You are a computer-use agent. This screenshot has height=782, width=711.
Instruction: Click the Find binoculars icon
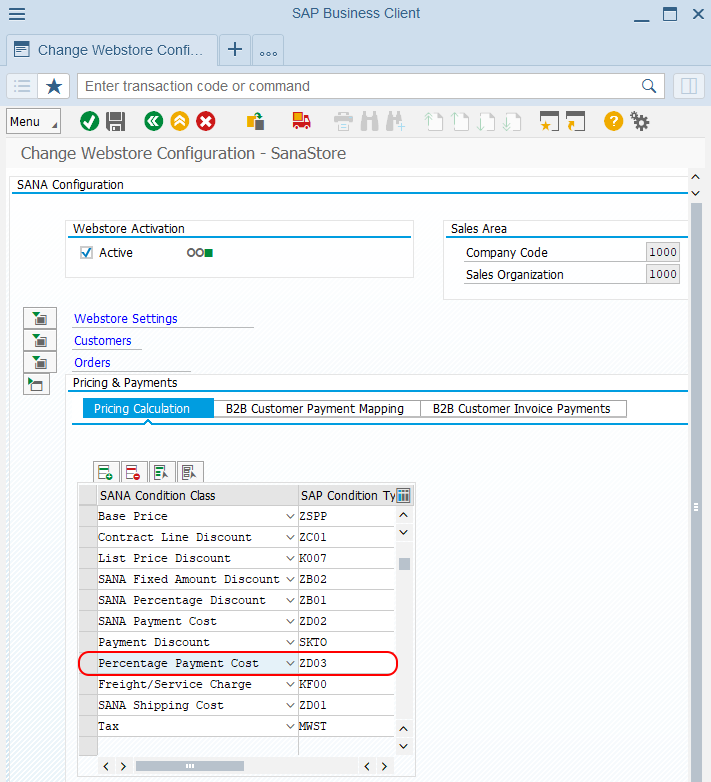tap(369, 121)
